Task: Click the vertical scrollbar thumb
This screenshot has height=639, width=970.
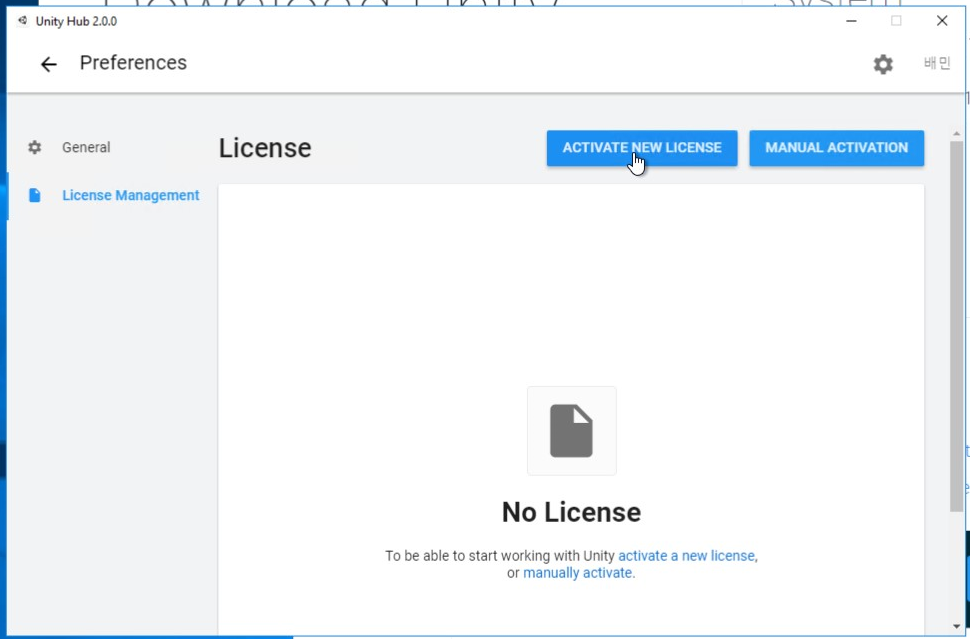Action: pos(956,326)
